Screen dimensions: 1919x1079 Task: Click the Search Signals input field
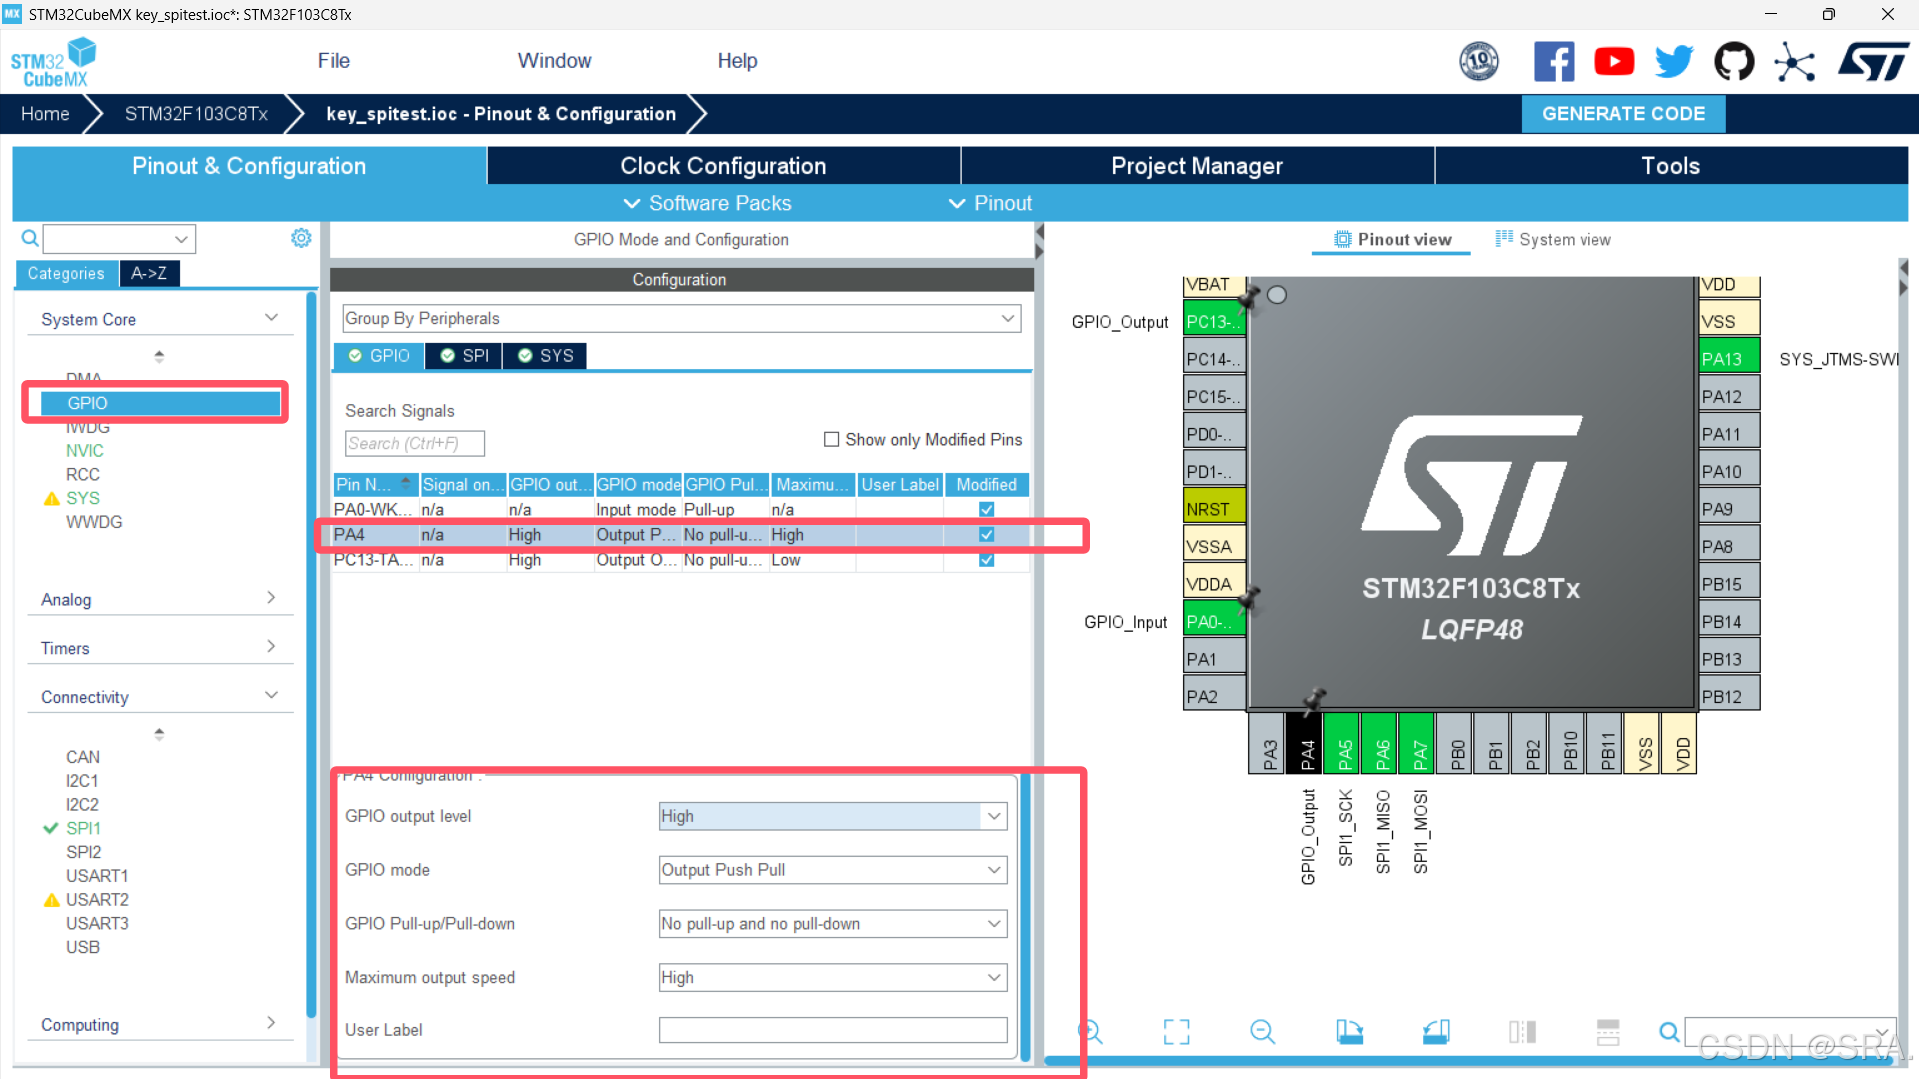414,443
